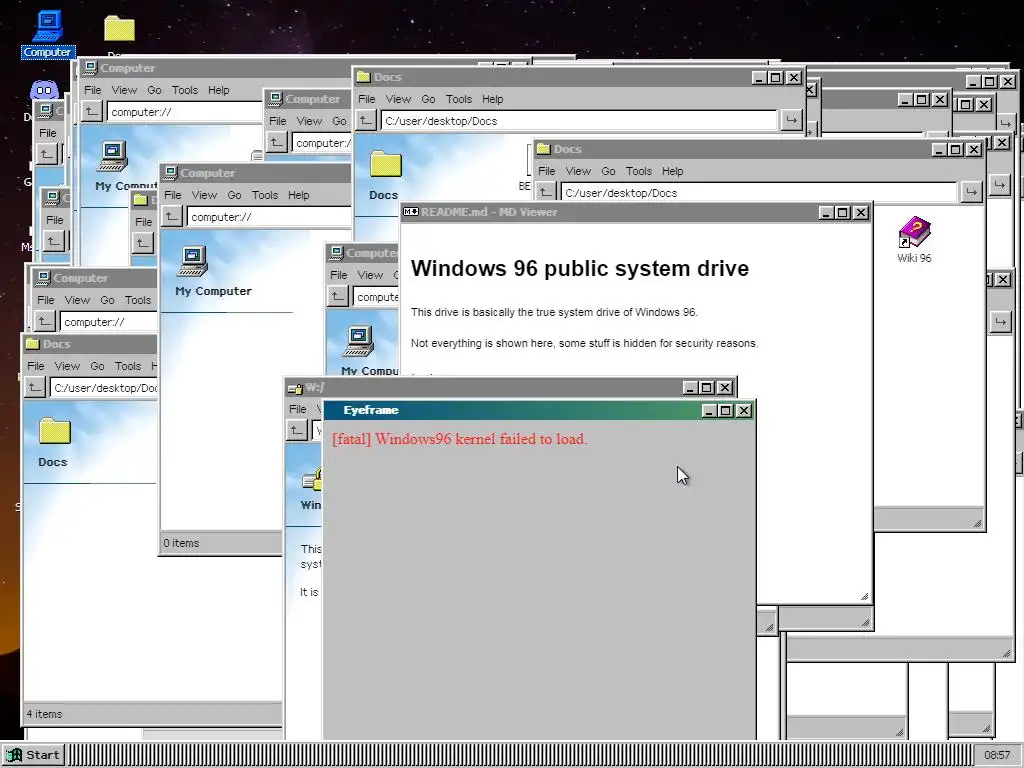The width and height of the screenshot is (1024, 768).
Task: Focus address bar in the 4-items Docs window
Action: point(105,388)
